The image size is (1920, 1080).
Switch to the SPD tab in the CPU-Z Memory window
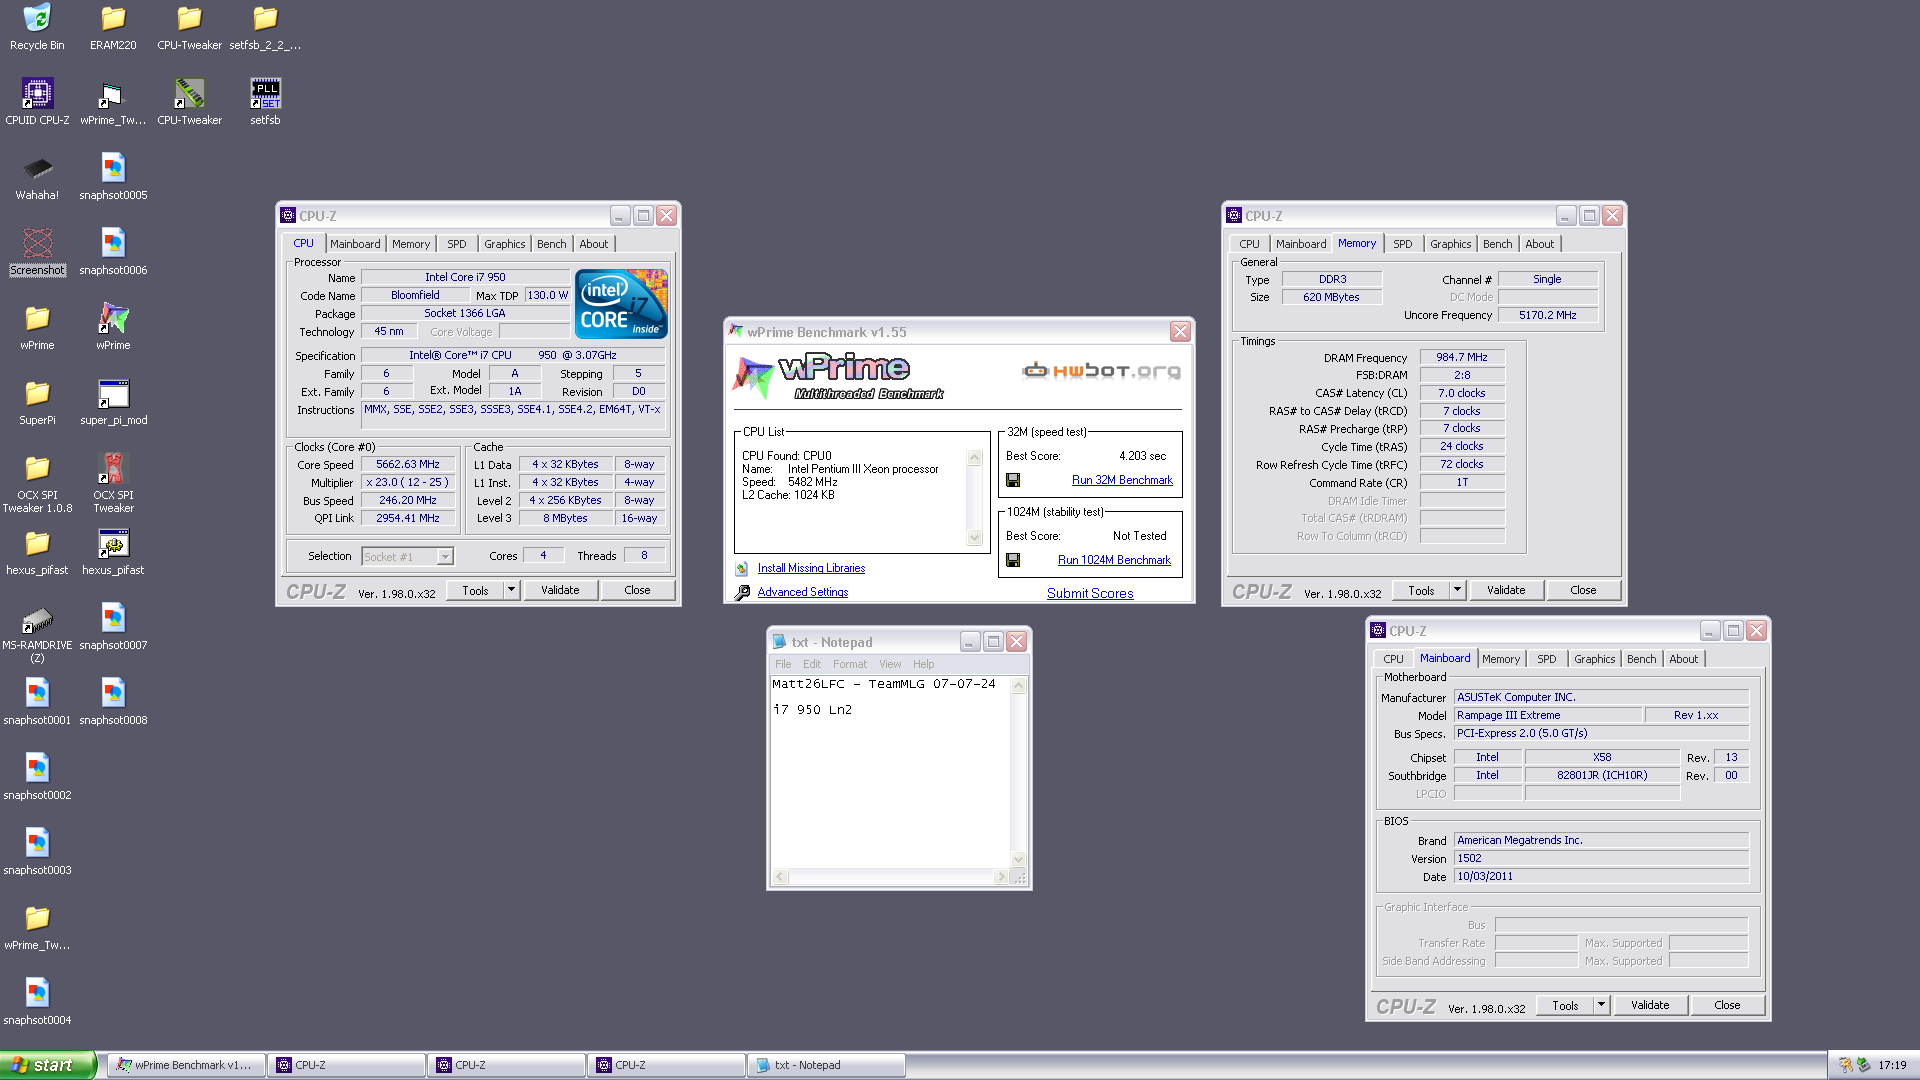[x=1403, y=244]
